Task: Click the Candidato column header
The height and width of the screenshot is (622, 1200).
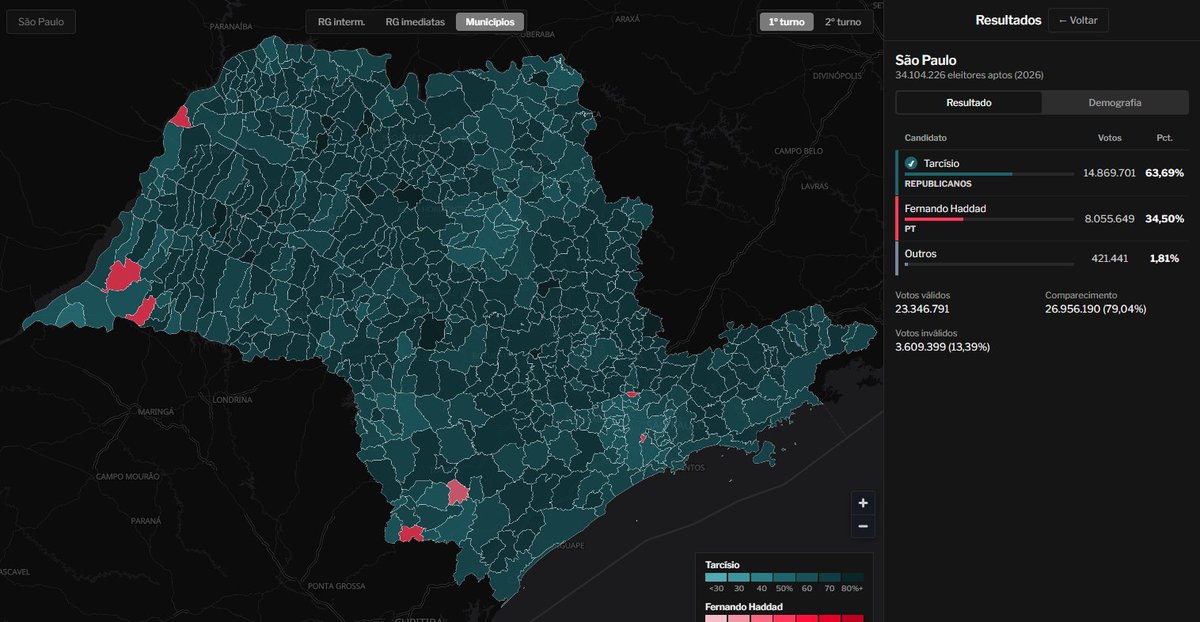Action: pos(926,137)
